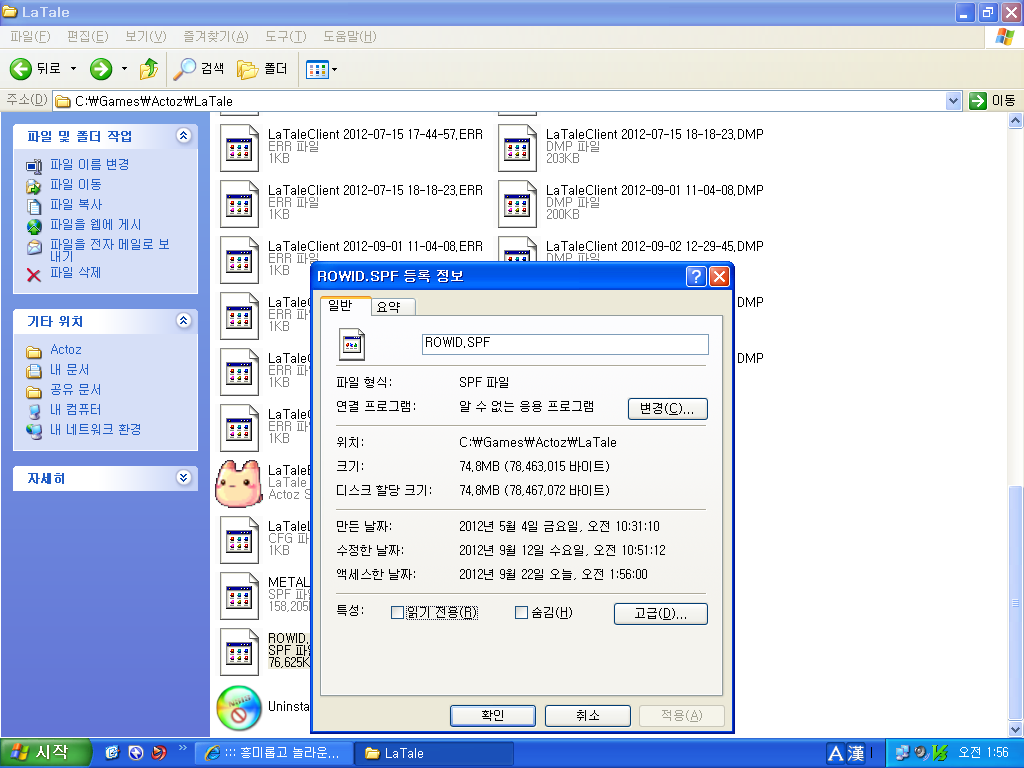Click the IME 漢 Hanja icon in taskbar

tap(856, 754)
